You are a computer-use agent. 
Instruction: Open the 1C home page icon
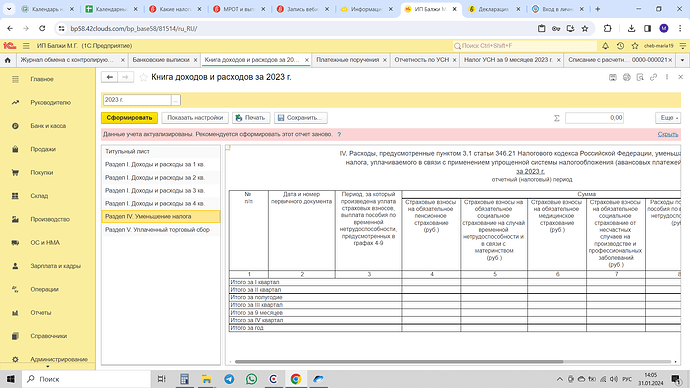pos(7,60)
